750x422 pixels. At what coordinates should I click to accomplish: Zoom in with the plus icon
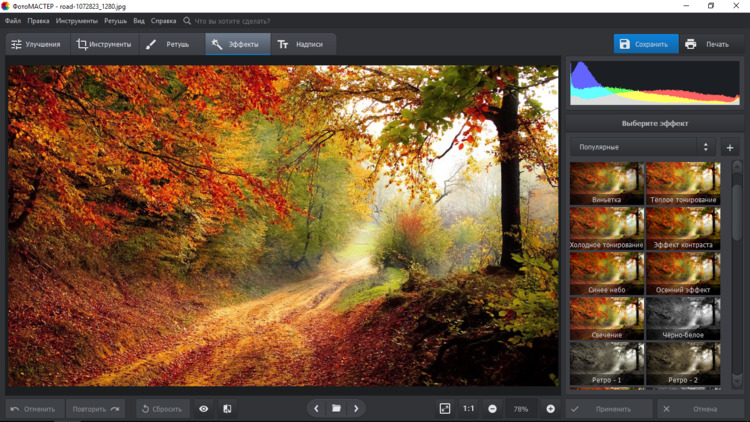[x=550, y=409]
